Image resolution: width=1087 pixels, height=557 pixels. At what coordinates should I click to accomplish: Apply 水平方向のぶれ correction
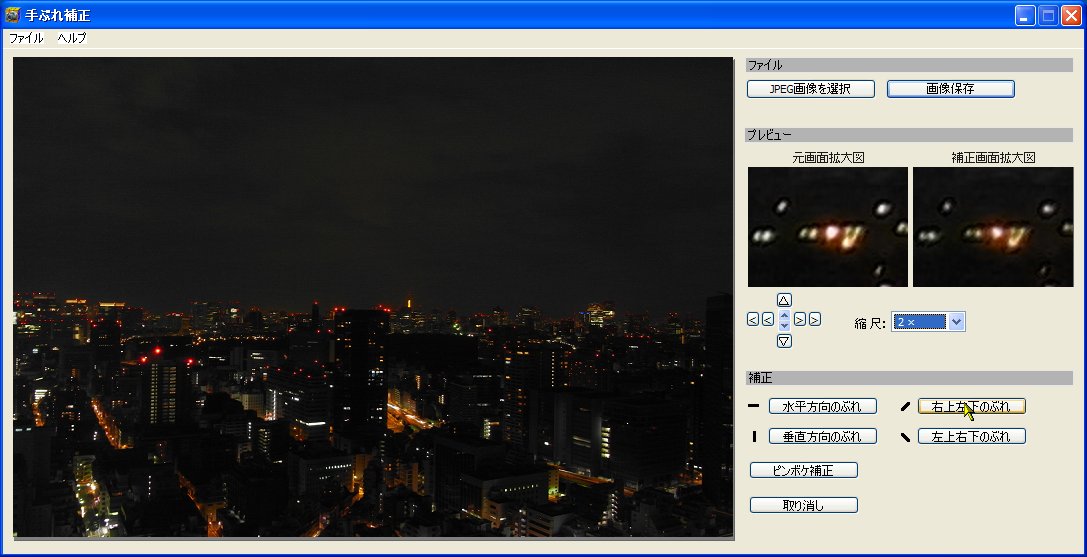point(822,406)
